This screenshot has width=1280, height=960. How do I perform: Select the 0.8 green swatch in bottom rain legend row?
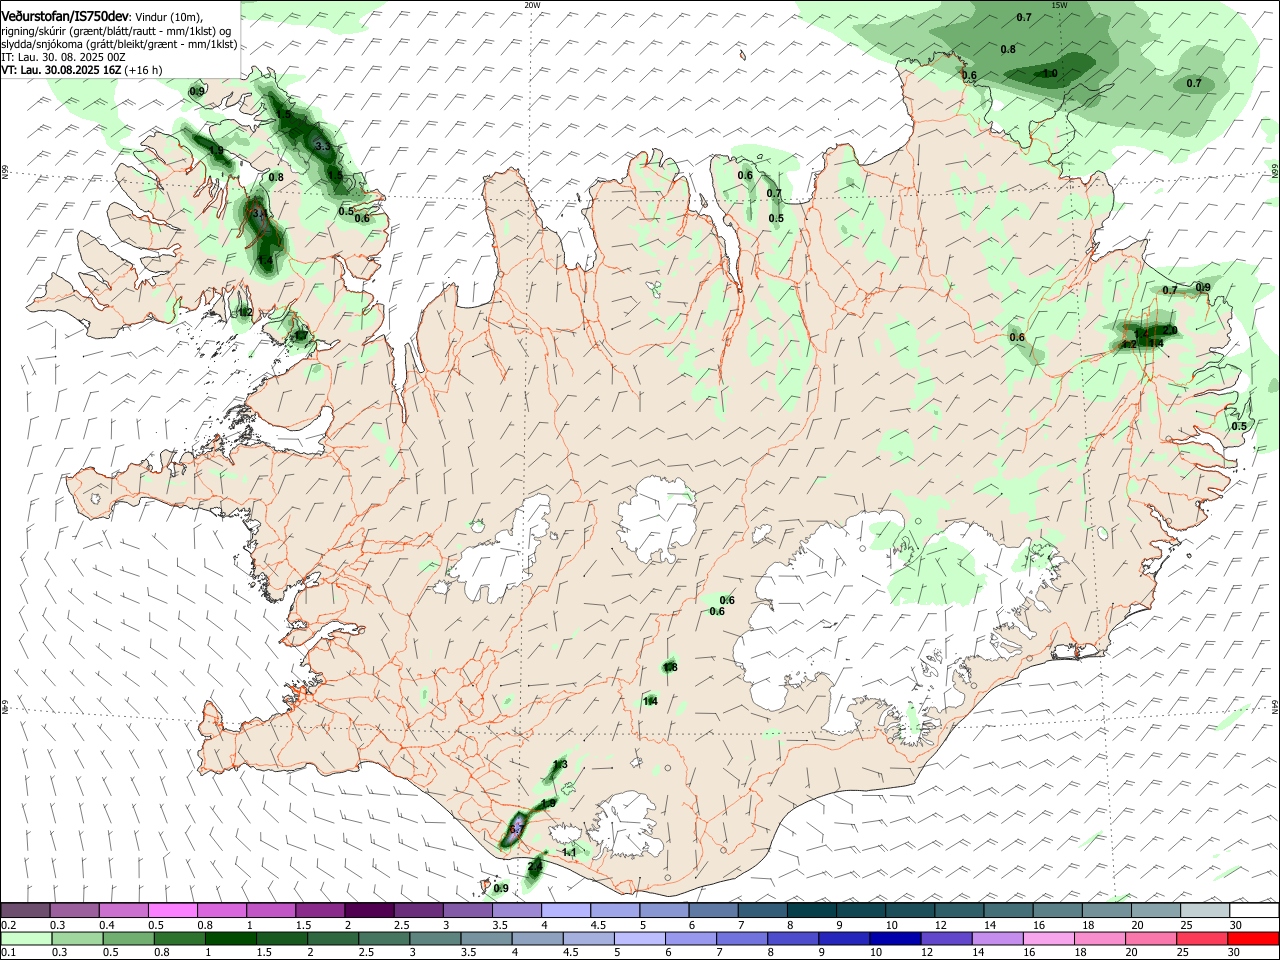pyautogui.click(x=179, y=939)
